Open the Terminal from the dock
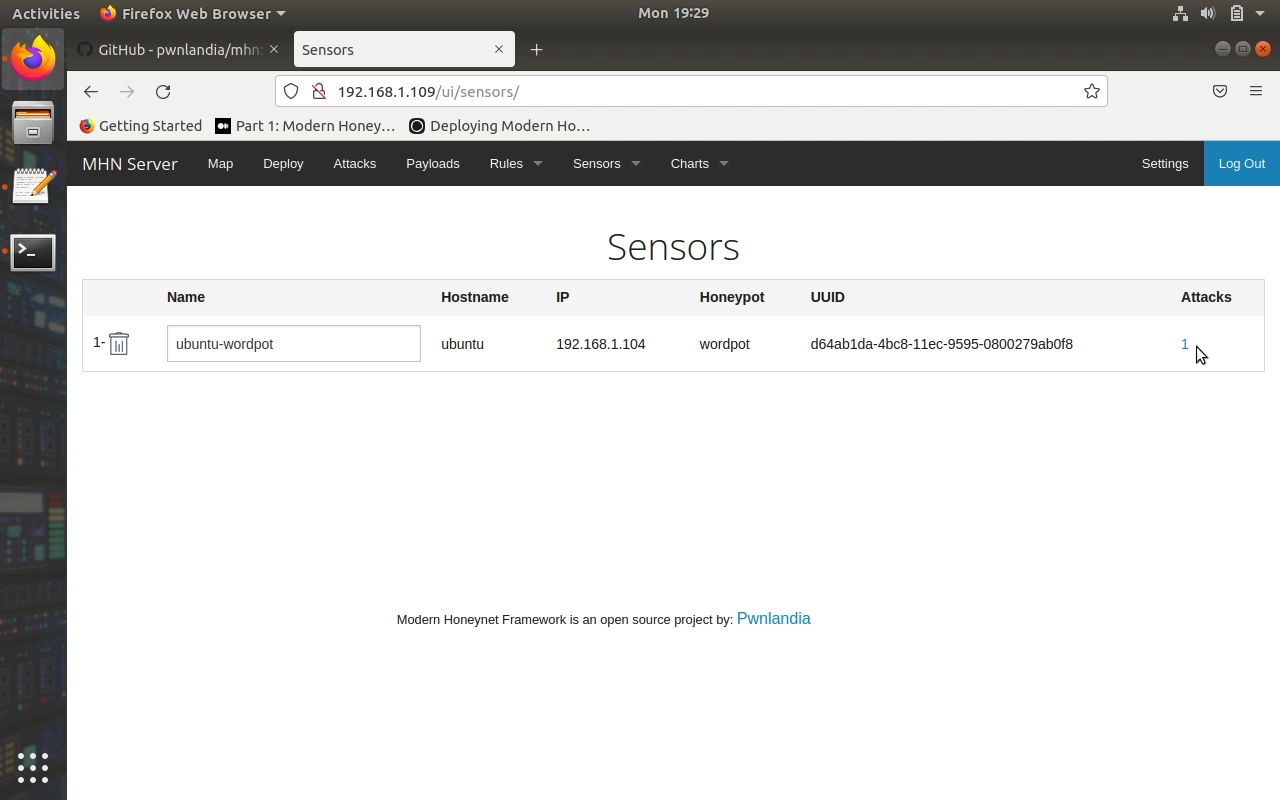This screenshot has height=800, width=1280. (x=33, y=253)
